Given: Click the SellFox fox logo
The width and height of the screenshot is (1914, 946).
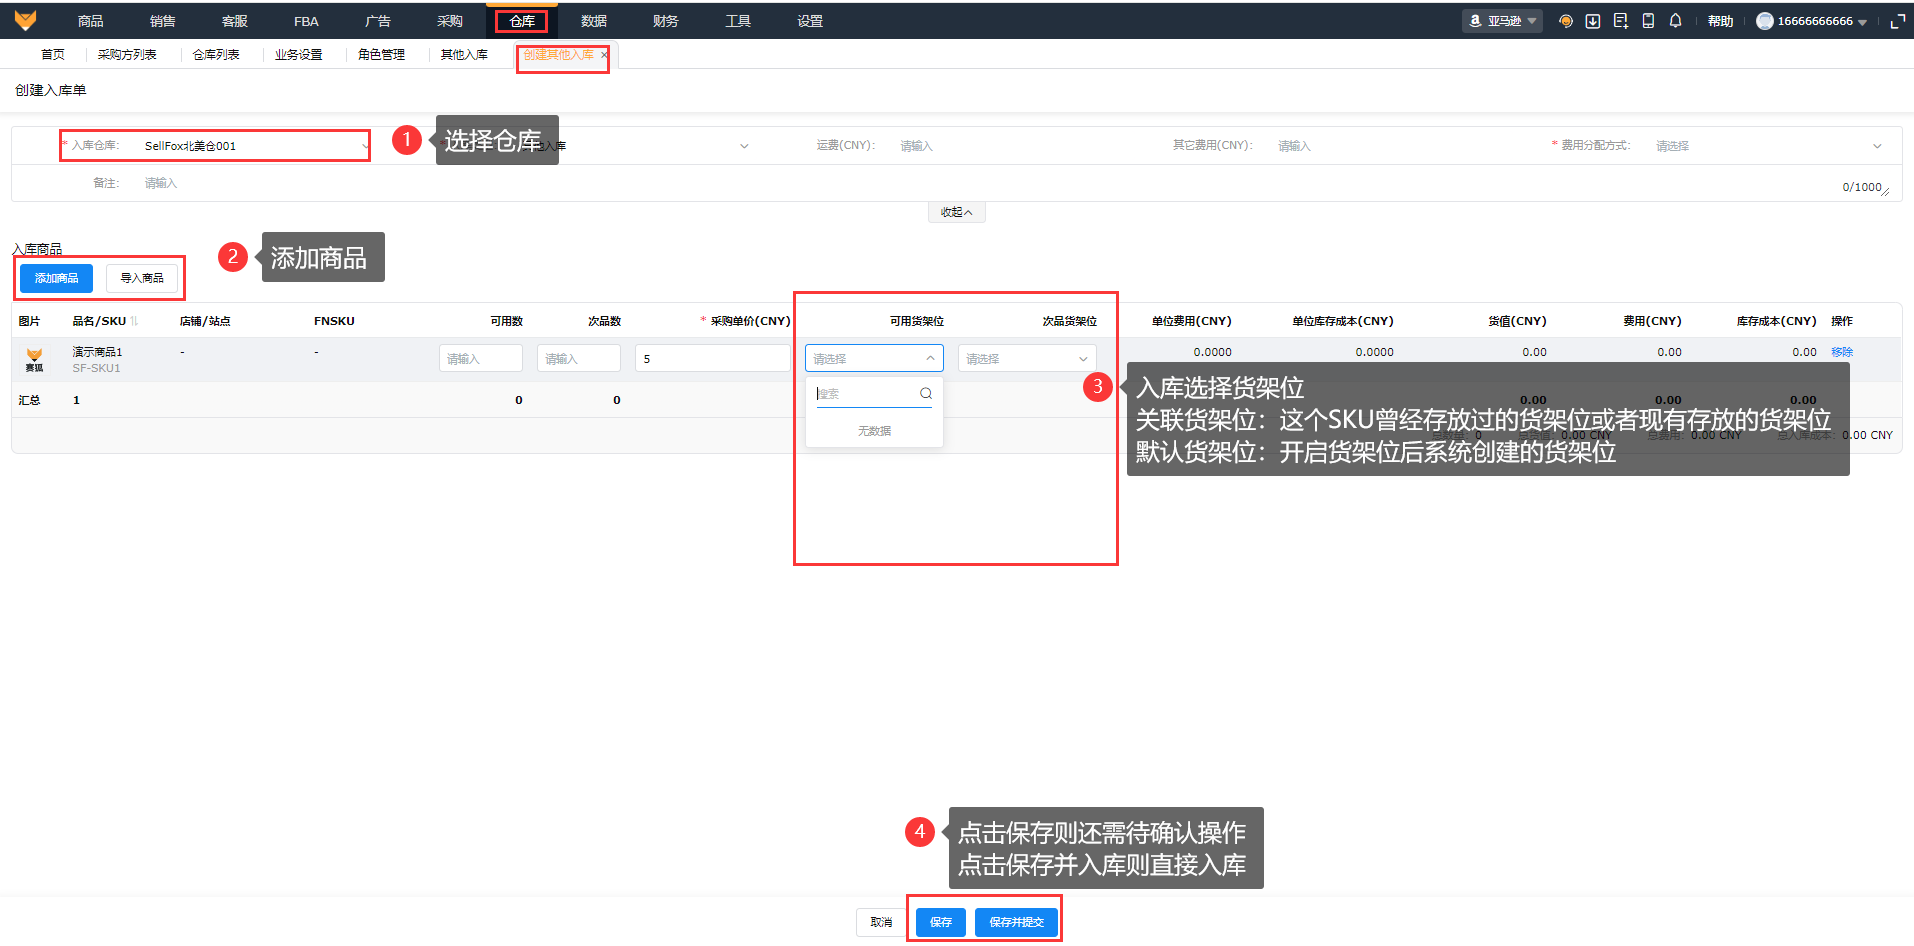Looking at the screenshot, I should [25, 20].
